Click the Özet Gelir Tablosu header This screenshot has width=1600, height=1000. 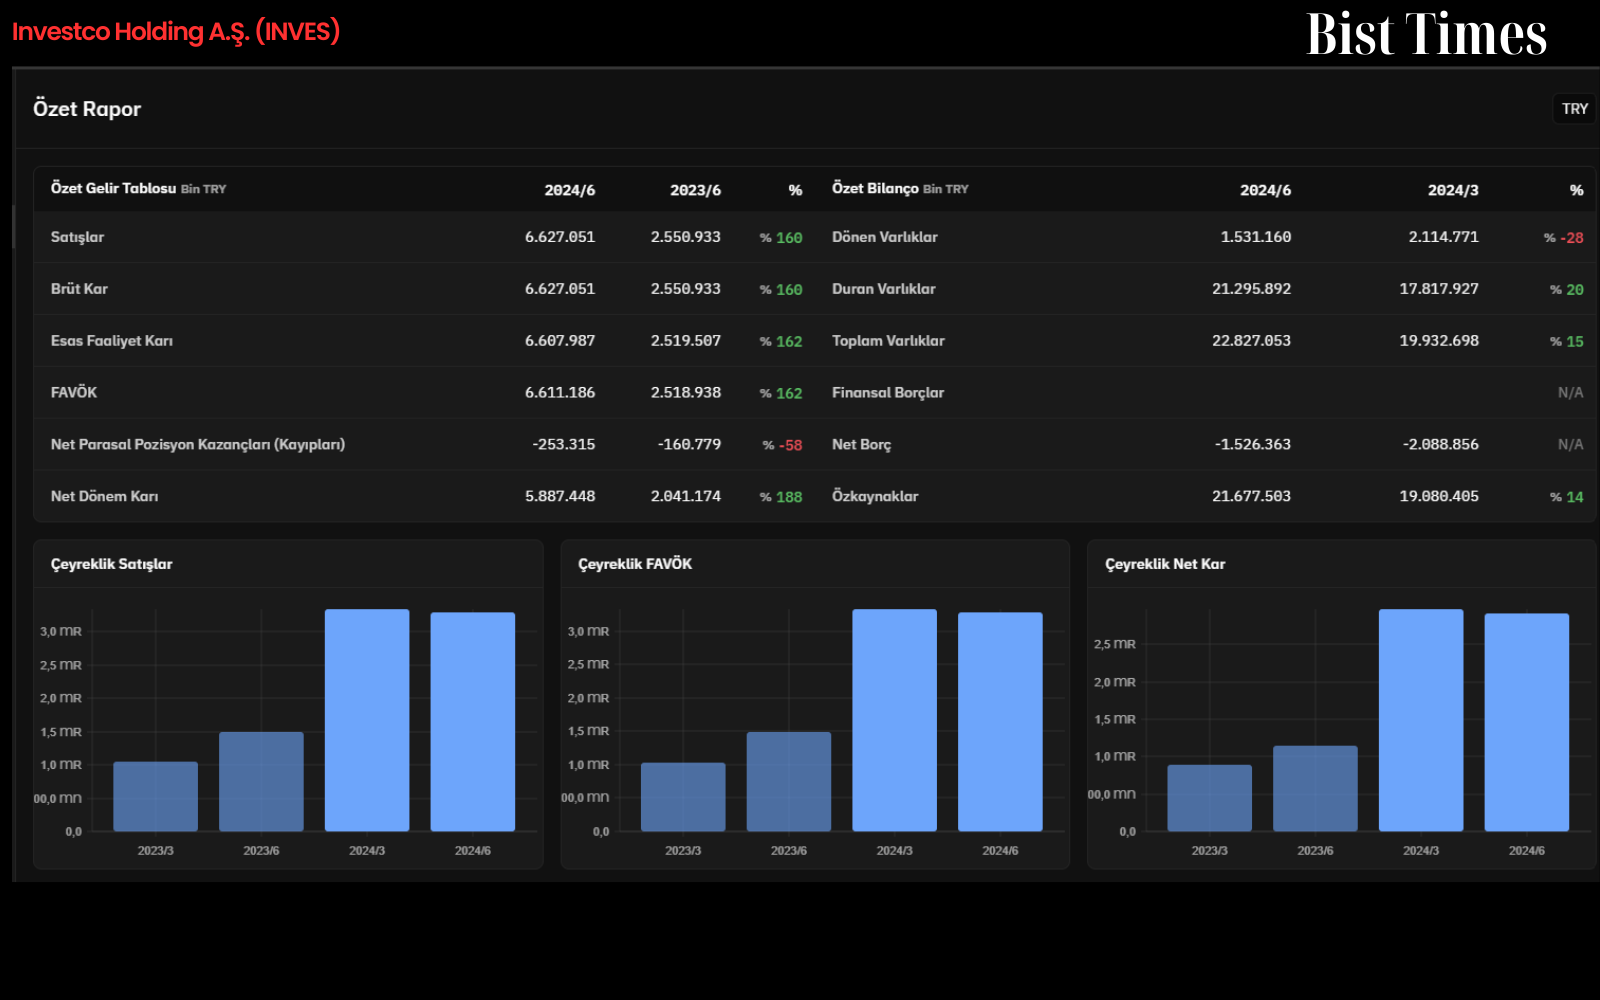tap(113, 188)
